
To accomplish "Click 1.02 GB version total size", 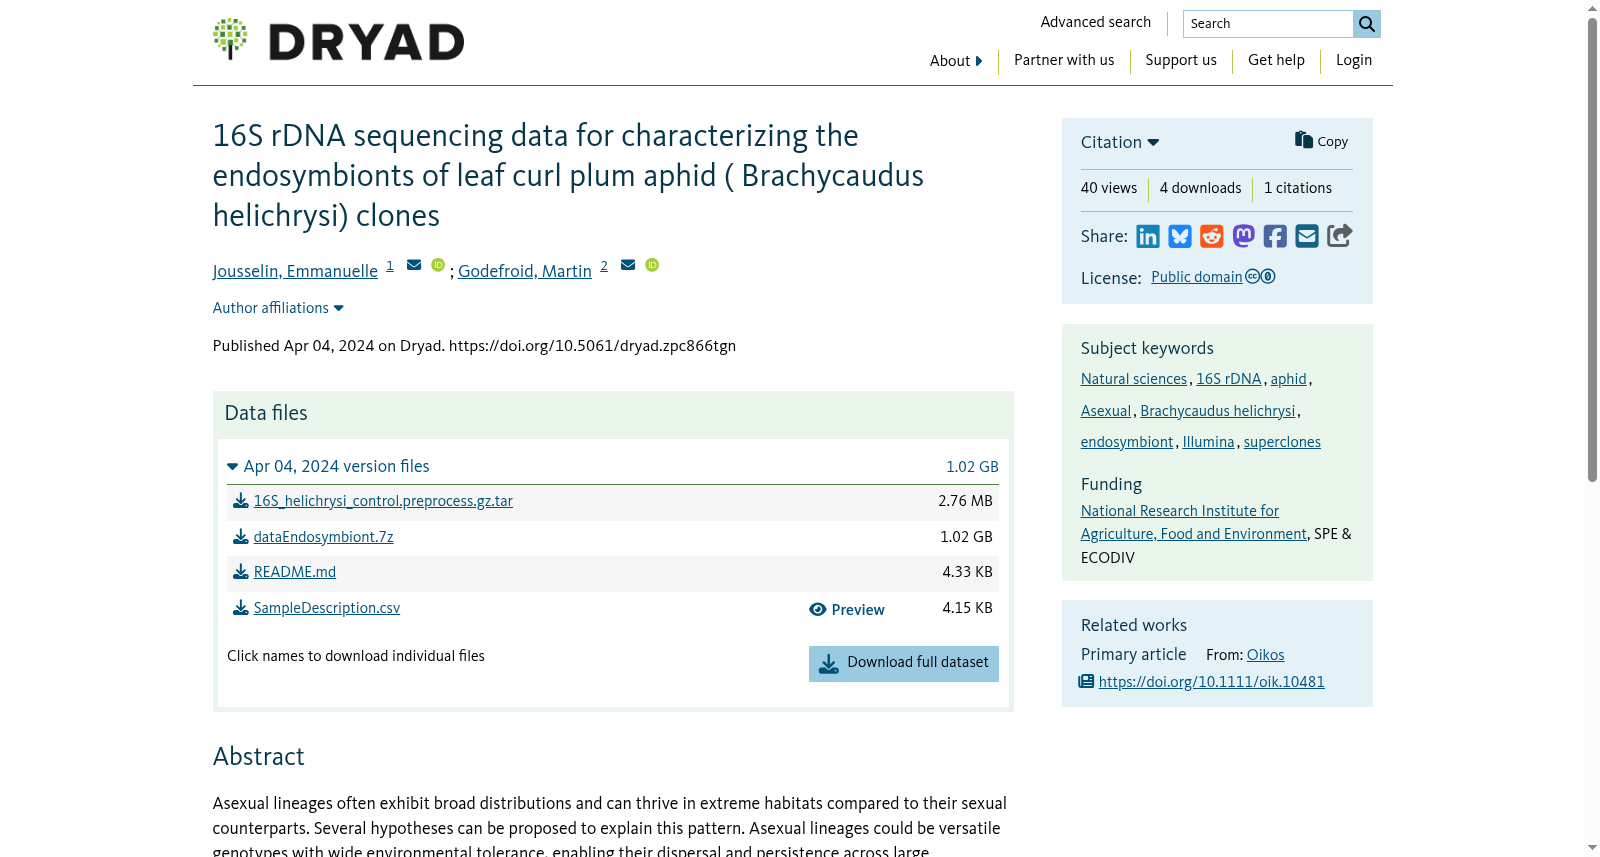I will point(972,467).
